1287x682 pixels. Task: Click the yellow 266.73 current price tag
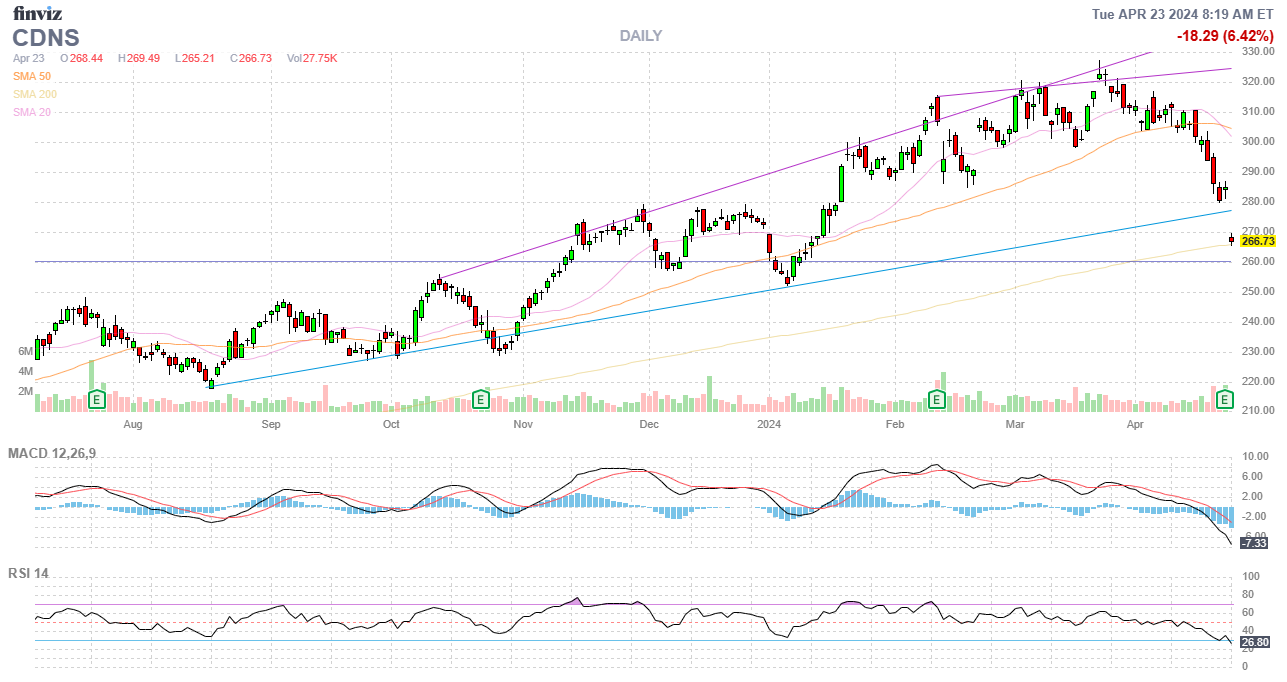tap(1258, 241)
